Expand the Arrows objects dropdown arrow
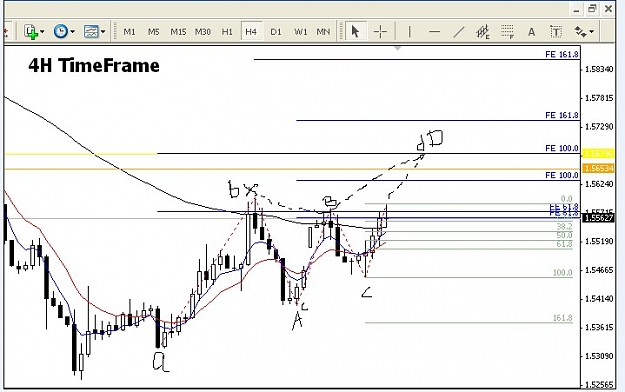The height and width of the screenshot is (392, 625). click(592, 32)
